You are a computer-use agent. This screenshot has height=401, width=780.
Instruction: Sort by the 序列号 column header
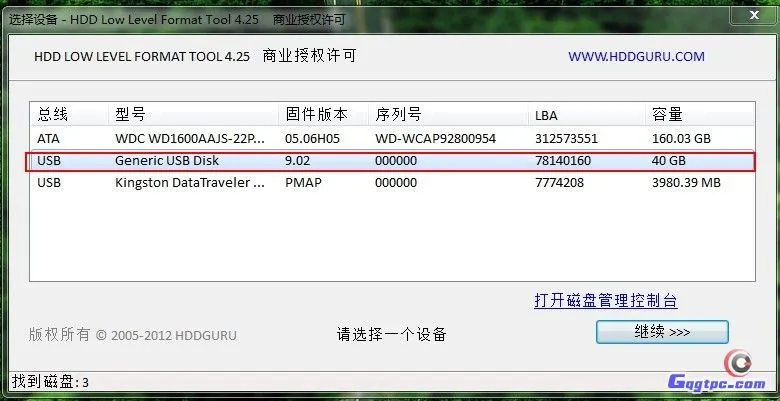pyautogui.click(x=448, y=115)
